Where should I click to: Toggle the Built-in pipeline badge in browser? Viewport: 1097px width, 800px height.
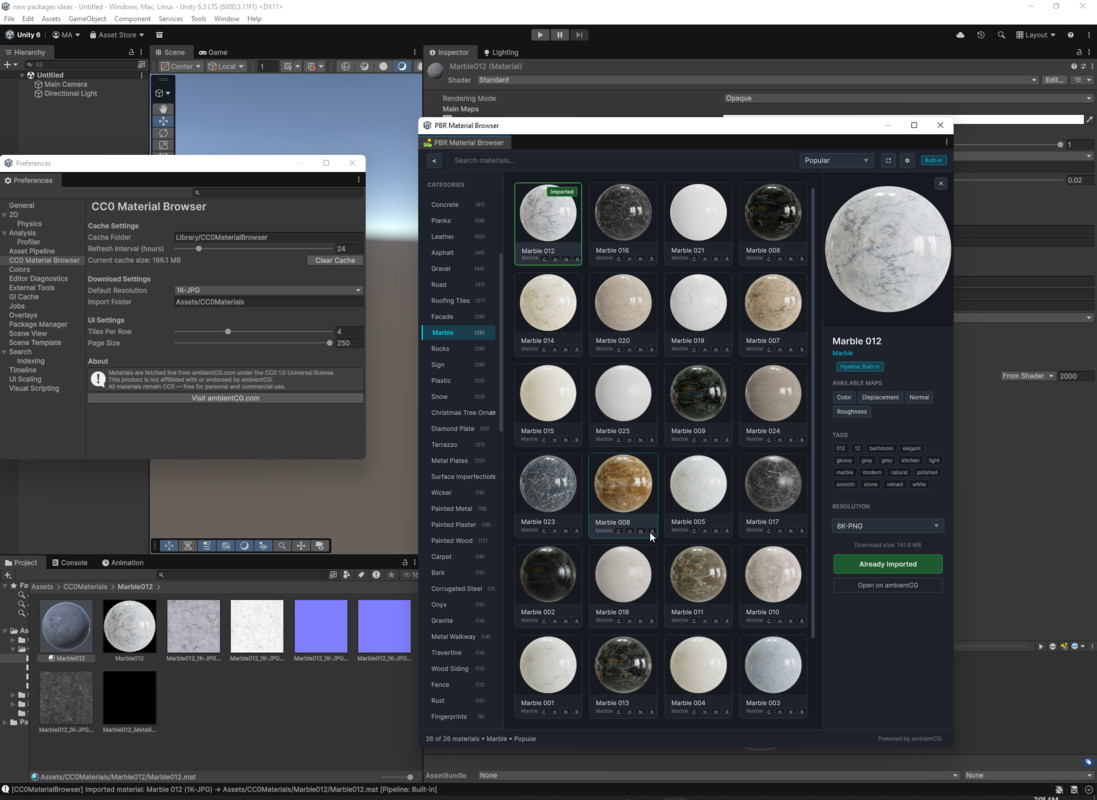pyautogui.click(x=933, y=160)
